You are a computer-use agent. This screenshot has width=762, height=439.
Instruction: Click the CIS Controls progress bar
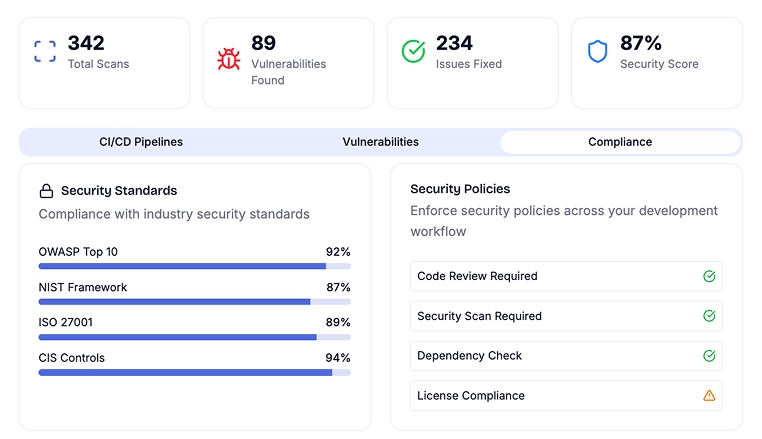tap(194, 372)
